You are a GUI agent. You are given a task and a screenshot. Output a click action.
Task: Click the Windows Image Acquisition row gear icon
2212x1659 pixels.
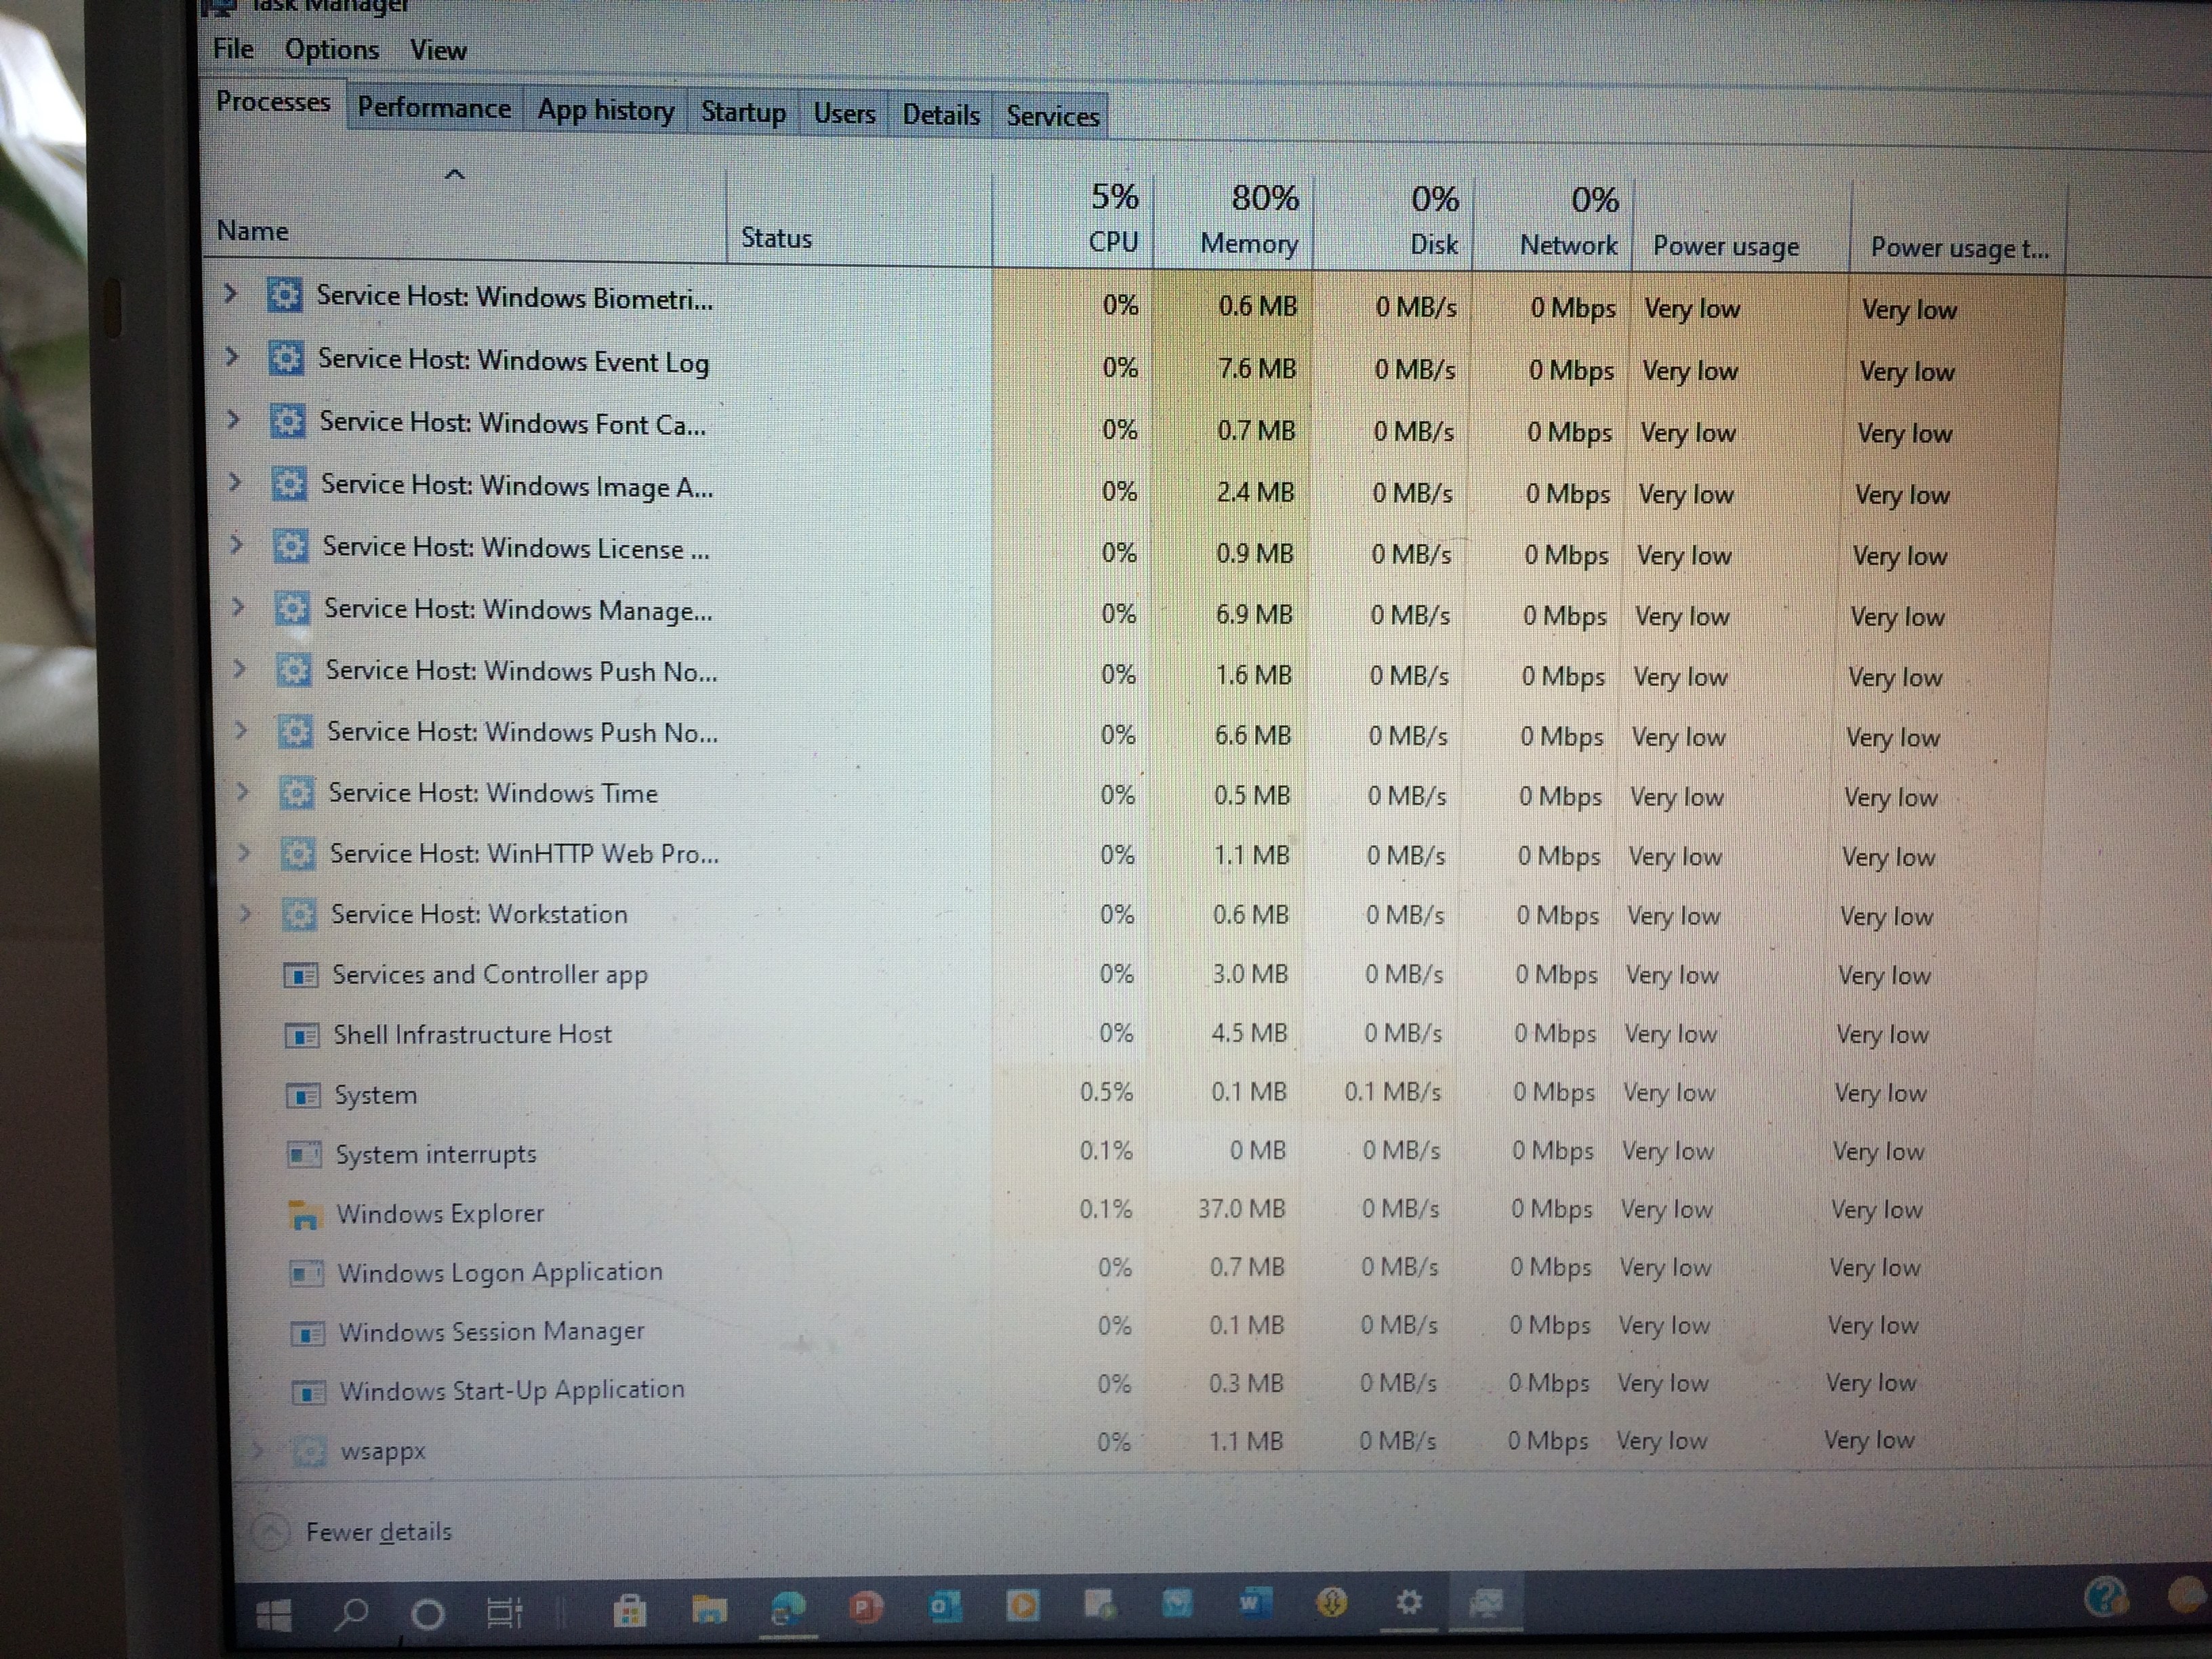289,484
